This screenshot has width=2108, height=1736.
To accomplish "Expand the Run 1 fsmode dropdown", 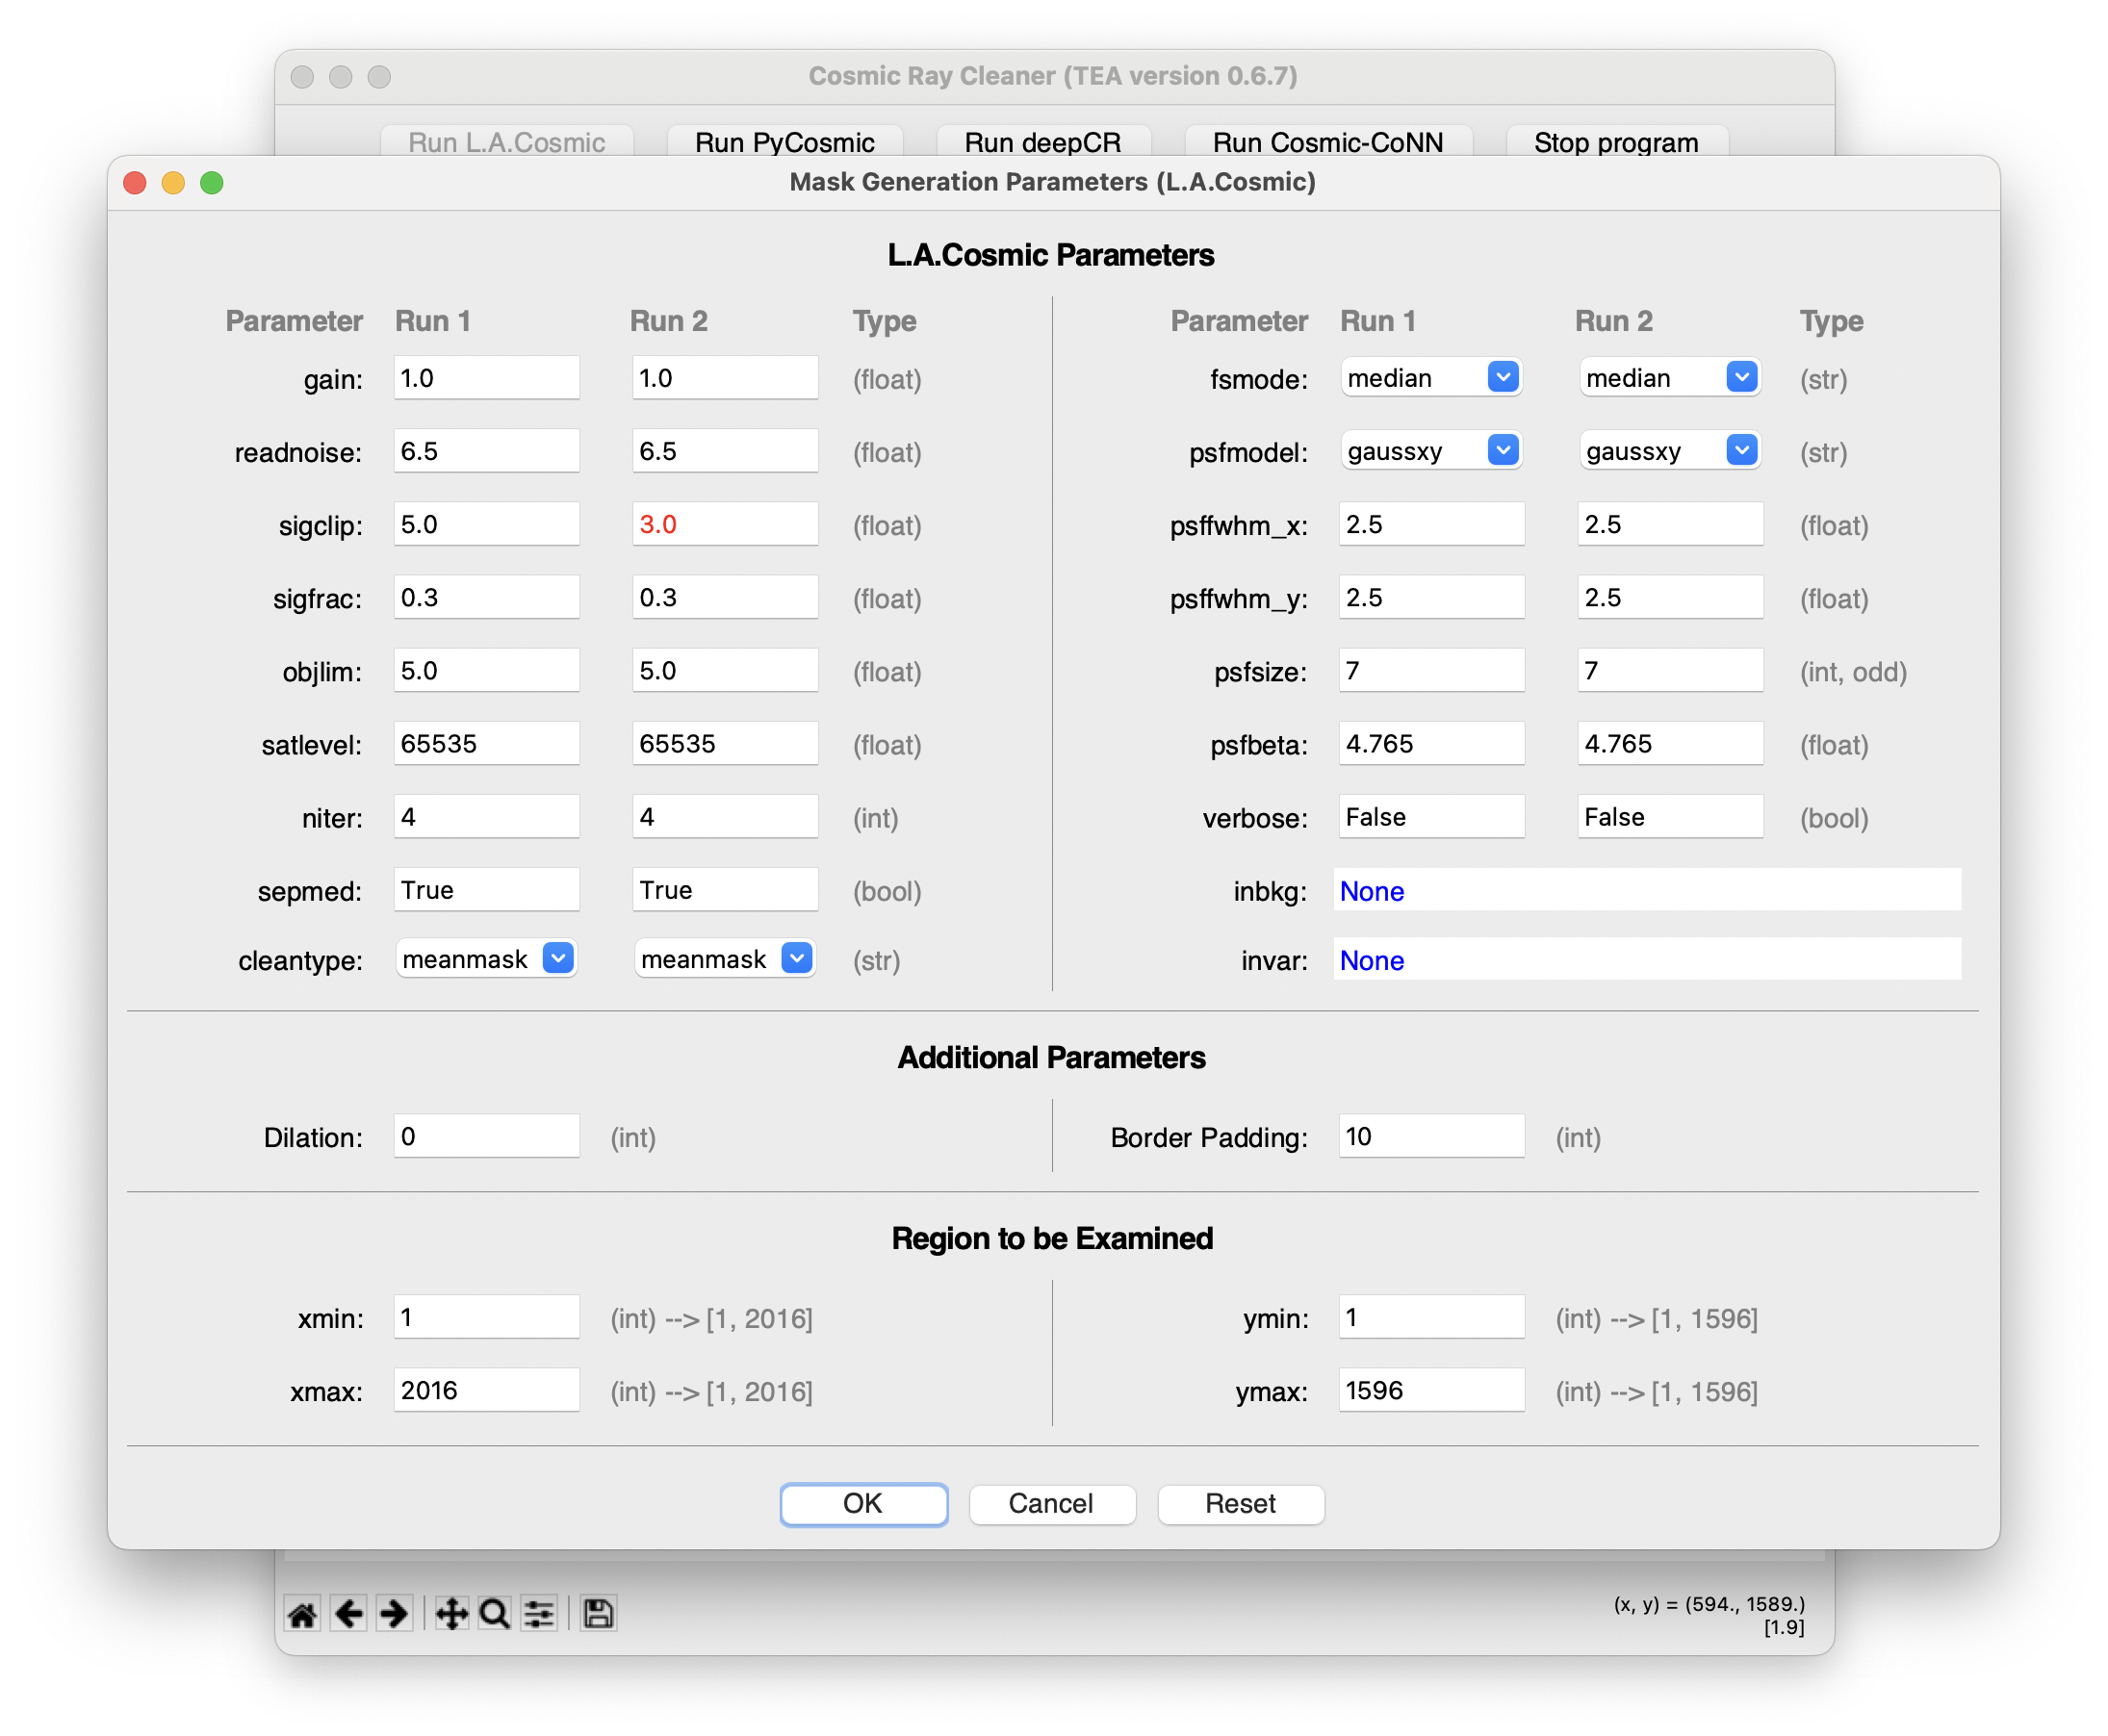I will pyautogui.click(x=1502, y=377).
